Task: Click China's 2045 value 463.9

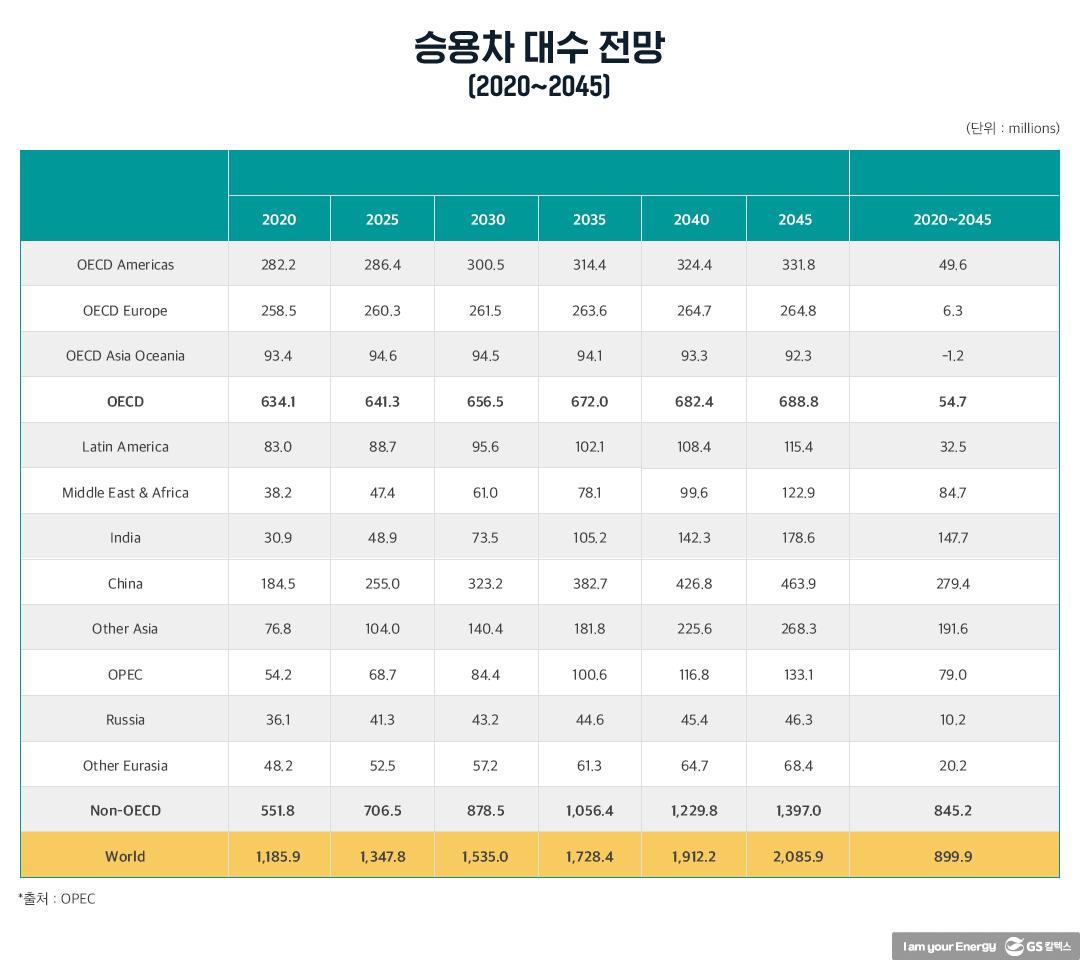Action: pyautogui.click(x=797, y=583)
